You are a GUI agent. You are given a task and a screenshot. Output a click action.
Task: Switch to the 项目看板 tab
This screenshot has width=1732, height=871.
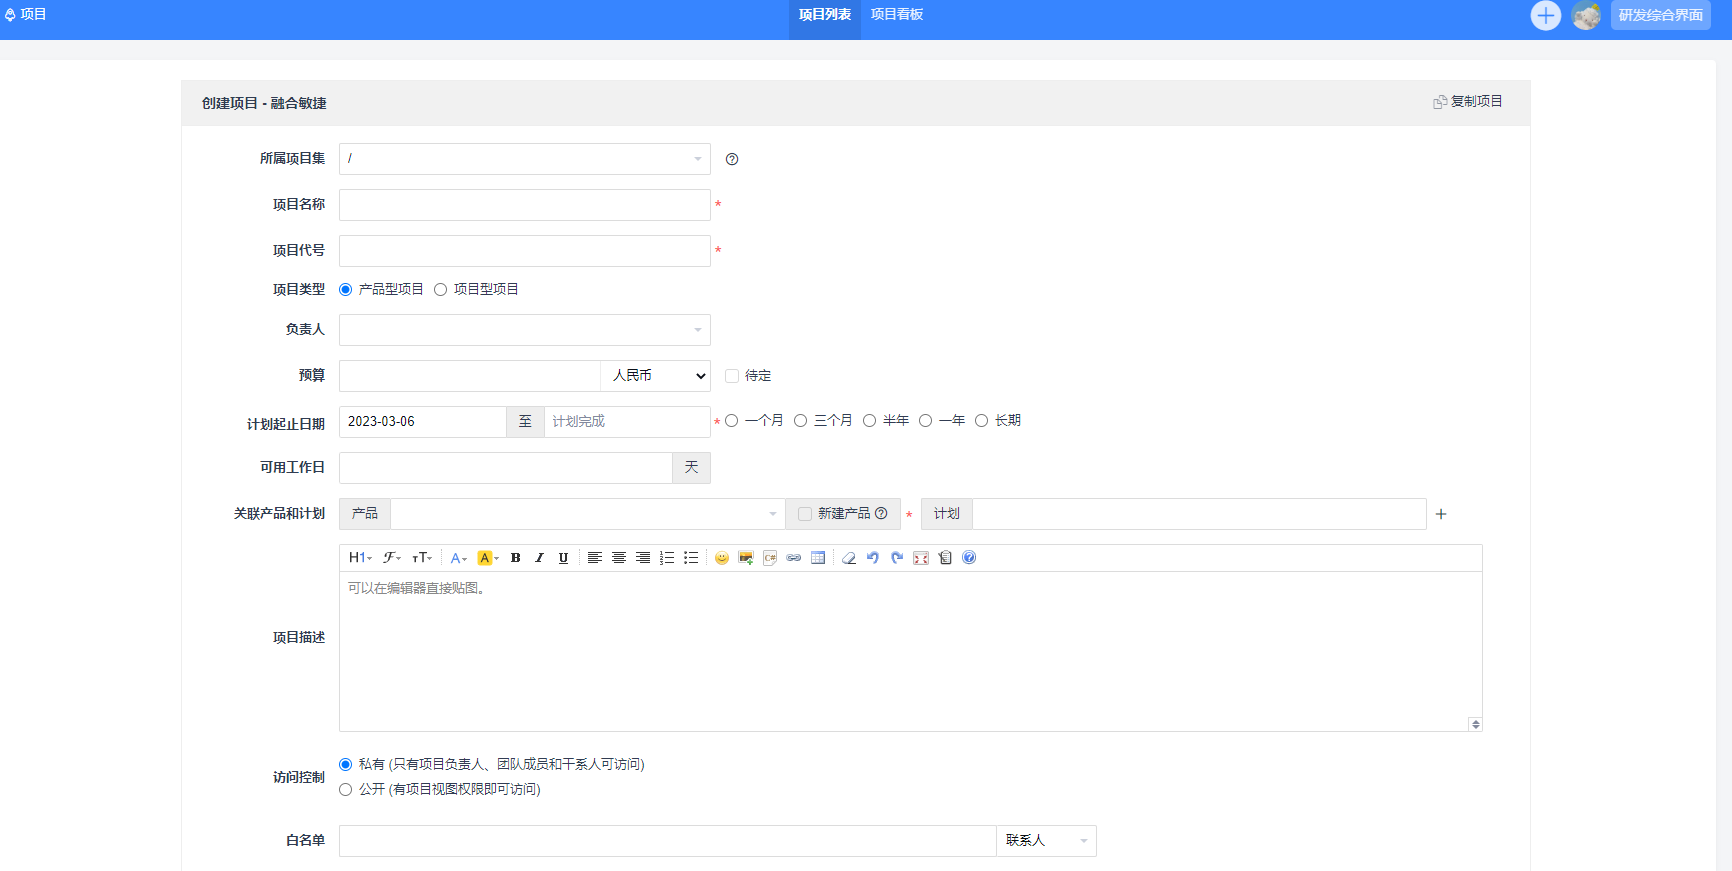click(896, 15)
